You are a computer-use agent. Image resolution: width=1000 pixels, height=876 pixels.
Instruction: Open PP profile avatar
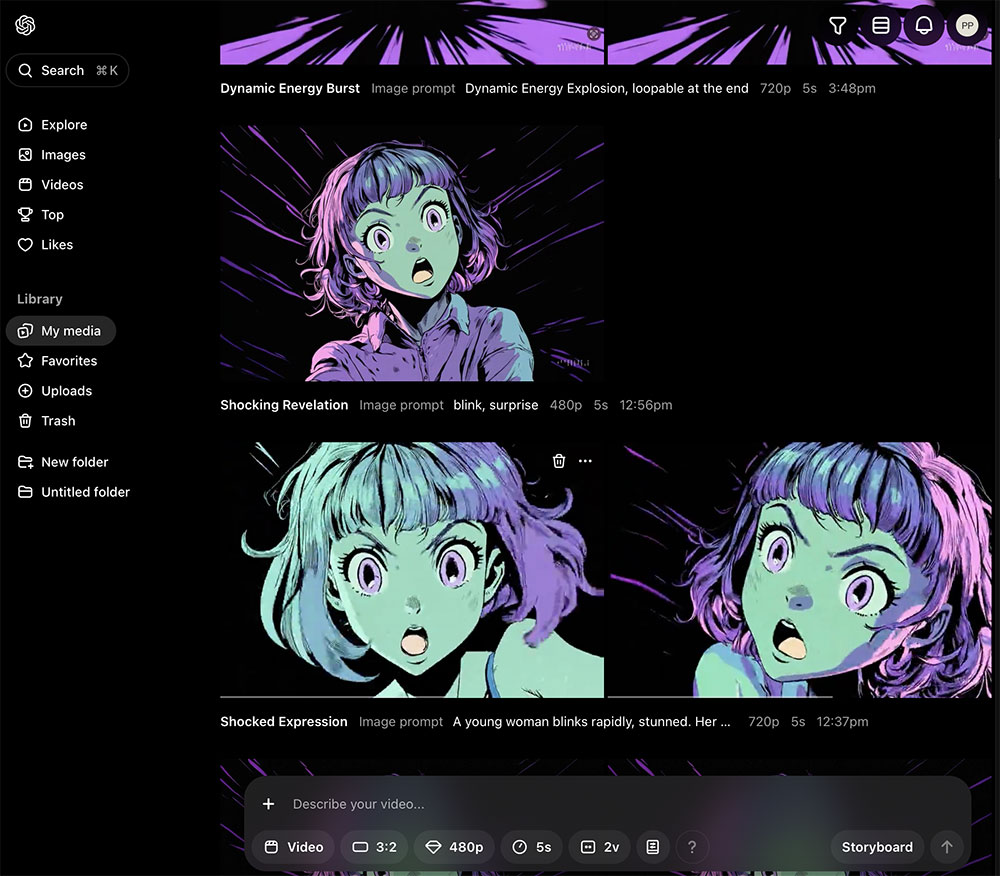point(967,26)
